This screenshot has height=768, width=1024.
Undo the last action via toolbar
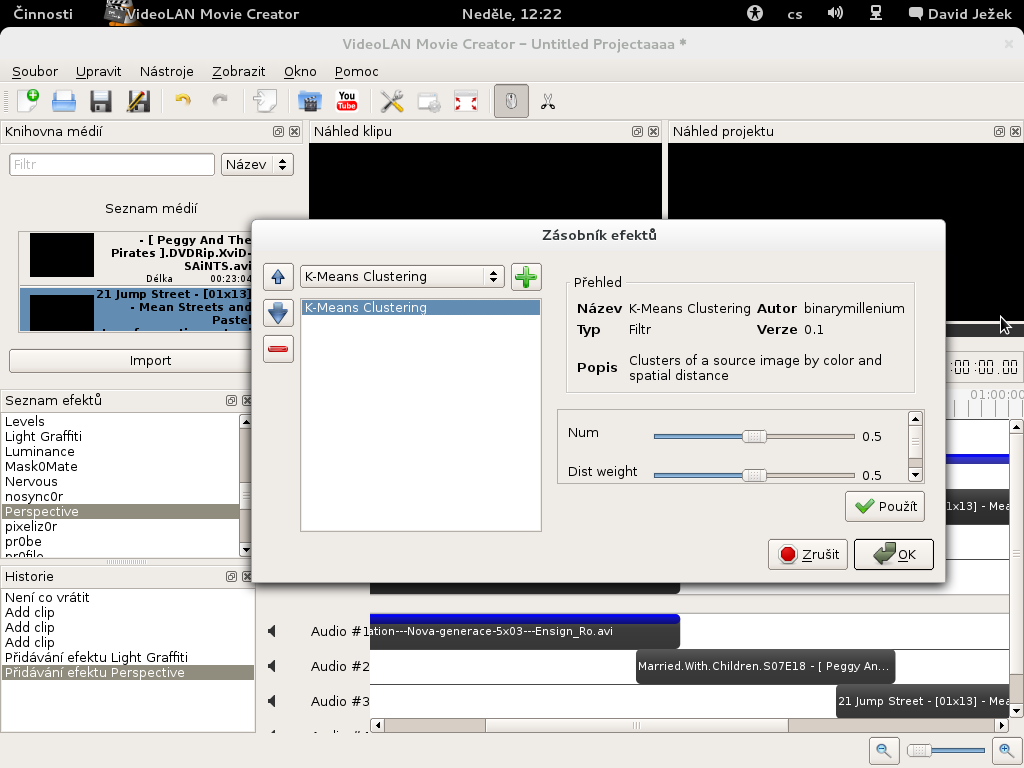(183, 101)
